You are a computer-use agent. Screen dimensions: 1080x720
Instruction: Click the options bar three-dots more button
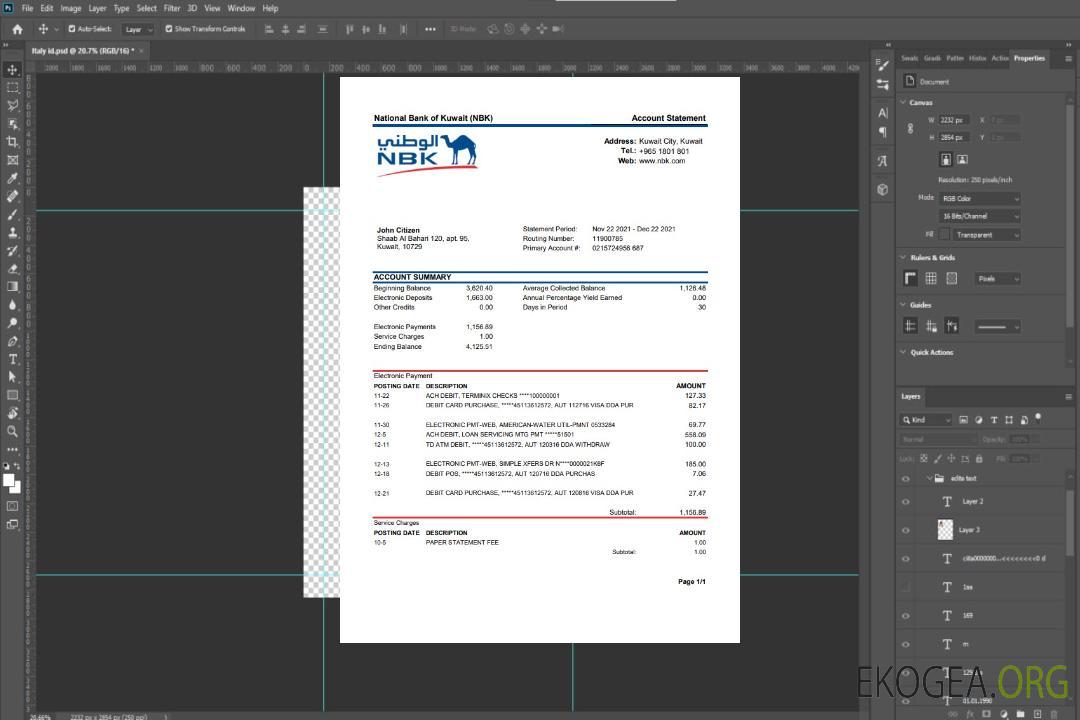coord(430,29)
